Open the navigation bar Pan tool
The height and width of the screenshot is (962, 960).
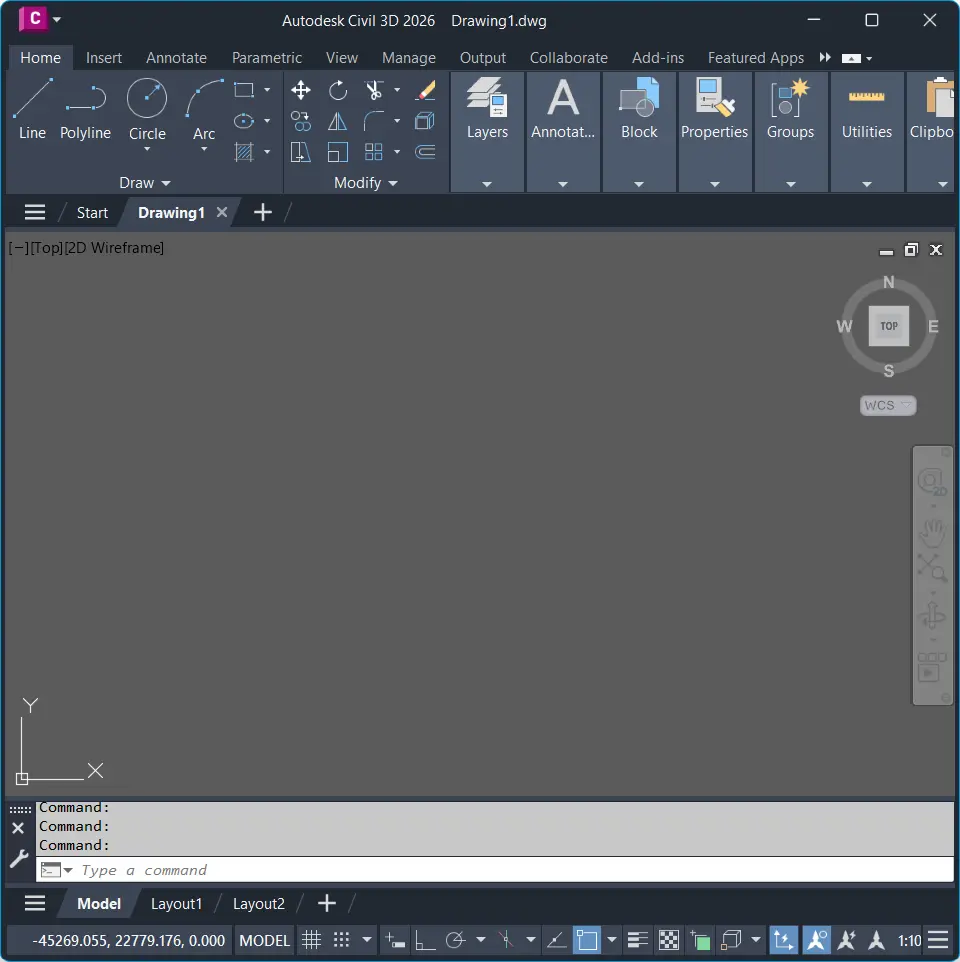pyautogui.click(x=932, y=533)
